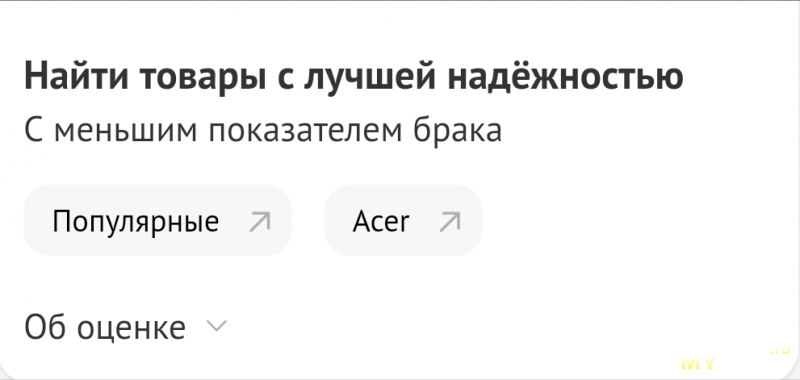This screenshot has height=380, width=800.
Task: Open the Acer brand chip
Action: [404, 220]
